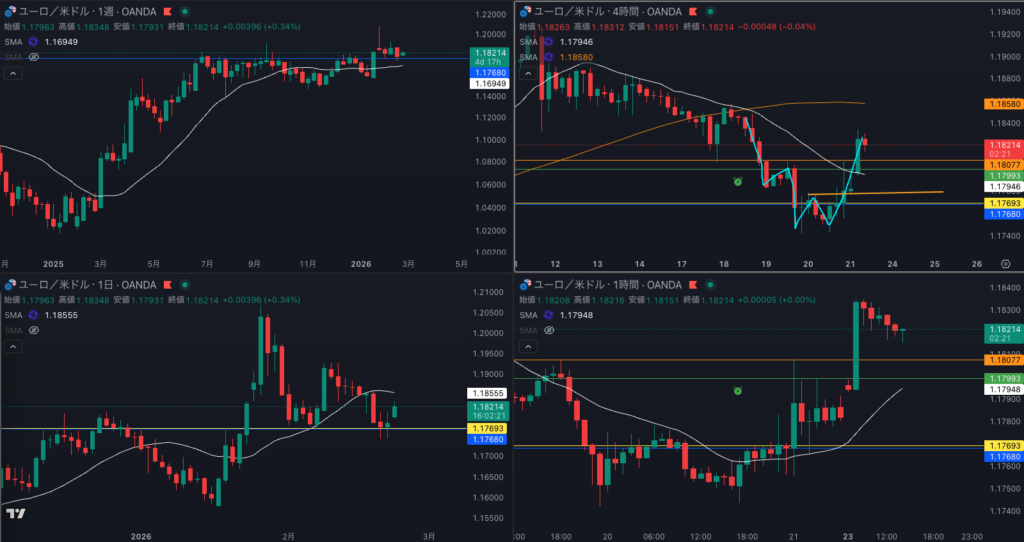Collapse the indicator legend on weekly chart
Image resolution: width=1024 pixels, height=542 pixels.
click(x=13, y=73)
